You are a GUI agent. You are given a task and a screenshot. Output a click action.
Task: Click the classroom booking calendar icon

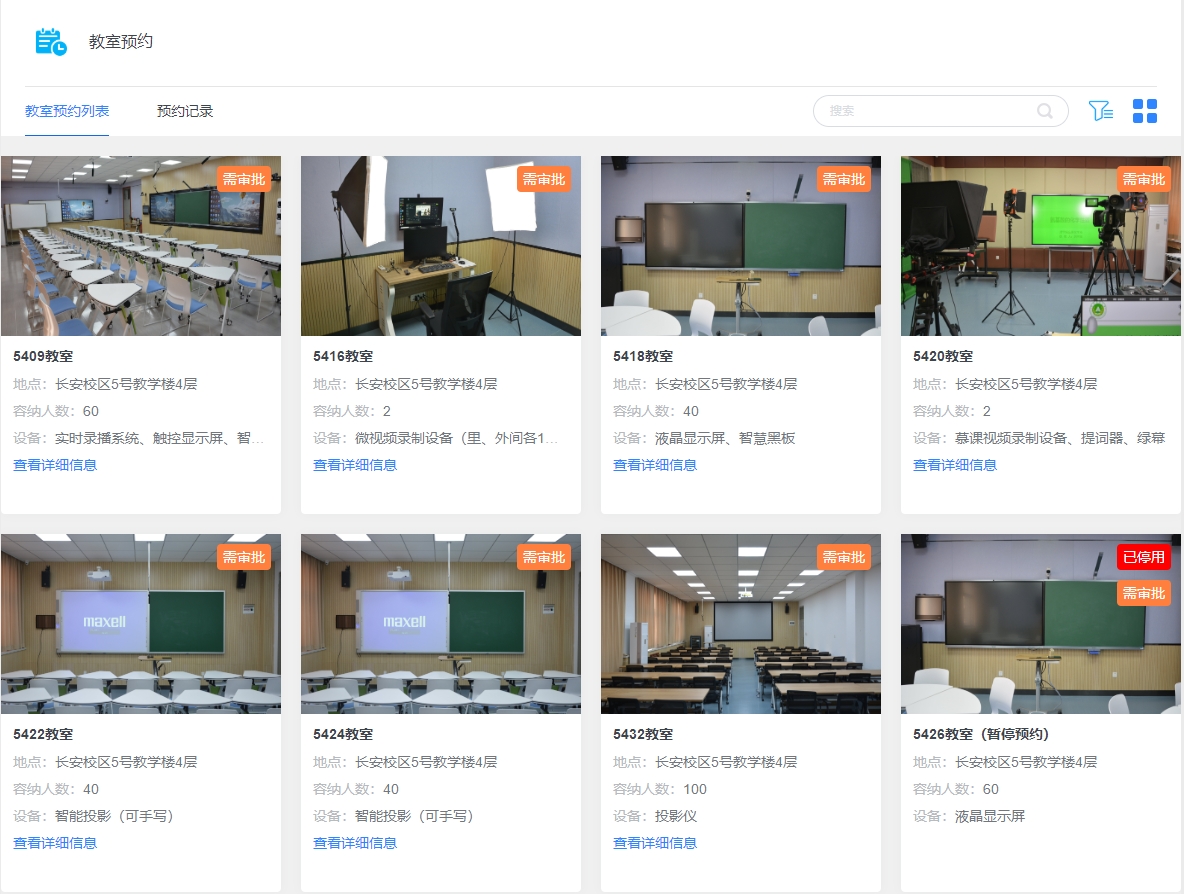pos(51,42)
